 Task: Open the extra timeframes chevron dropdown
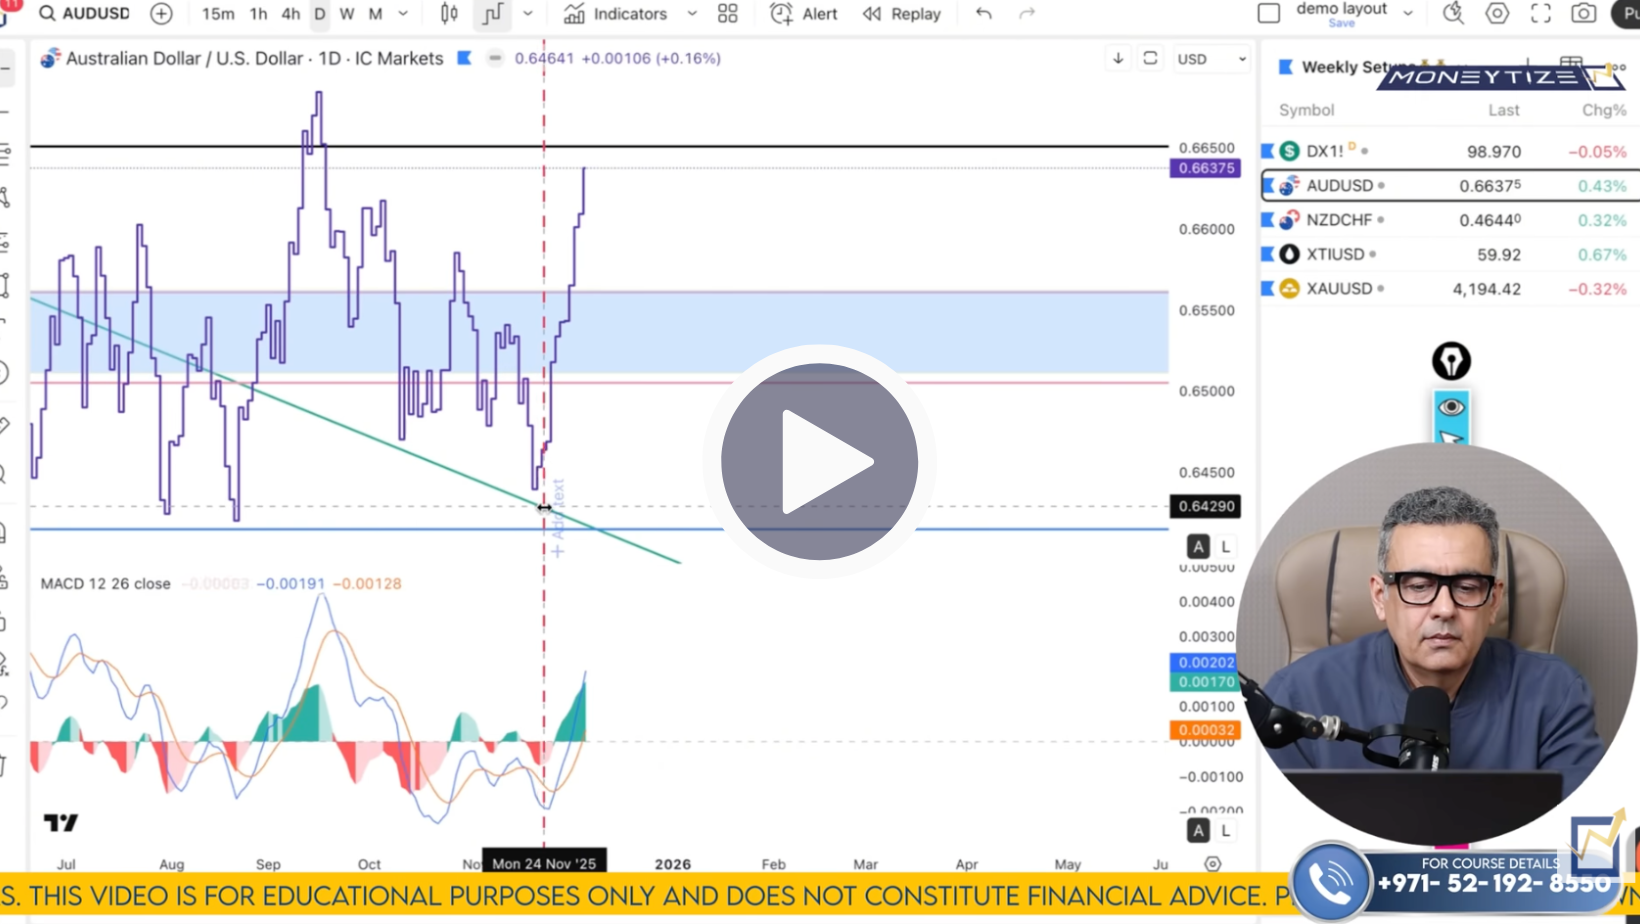(402, 14)
